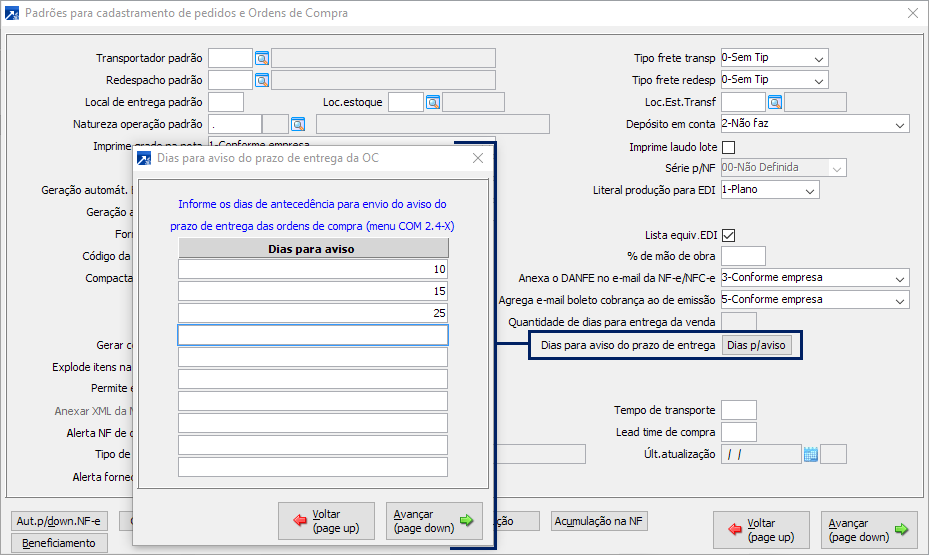Expand Tipo frete transp dropdown
This screenshot has height=555, width=929.
(819, 58)
